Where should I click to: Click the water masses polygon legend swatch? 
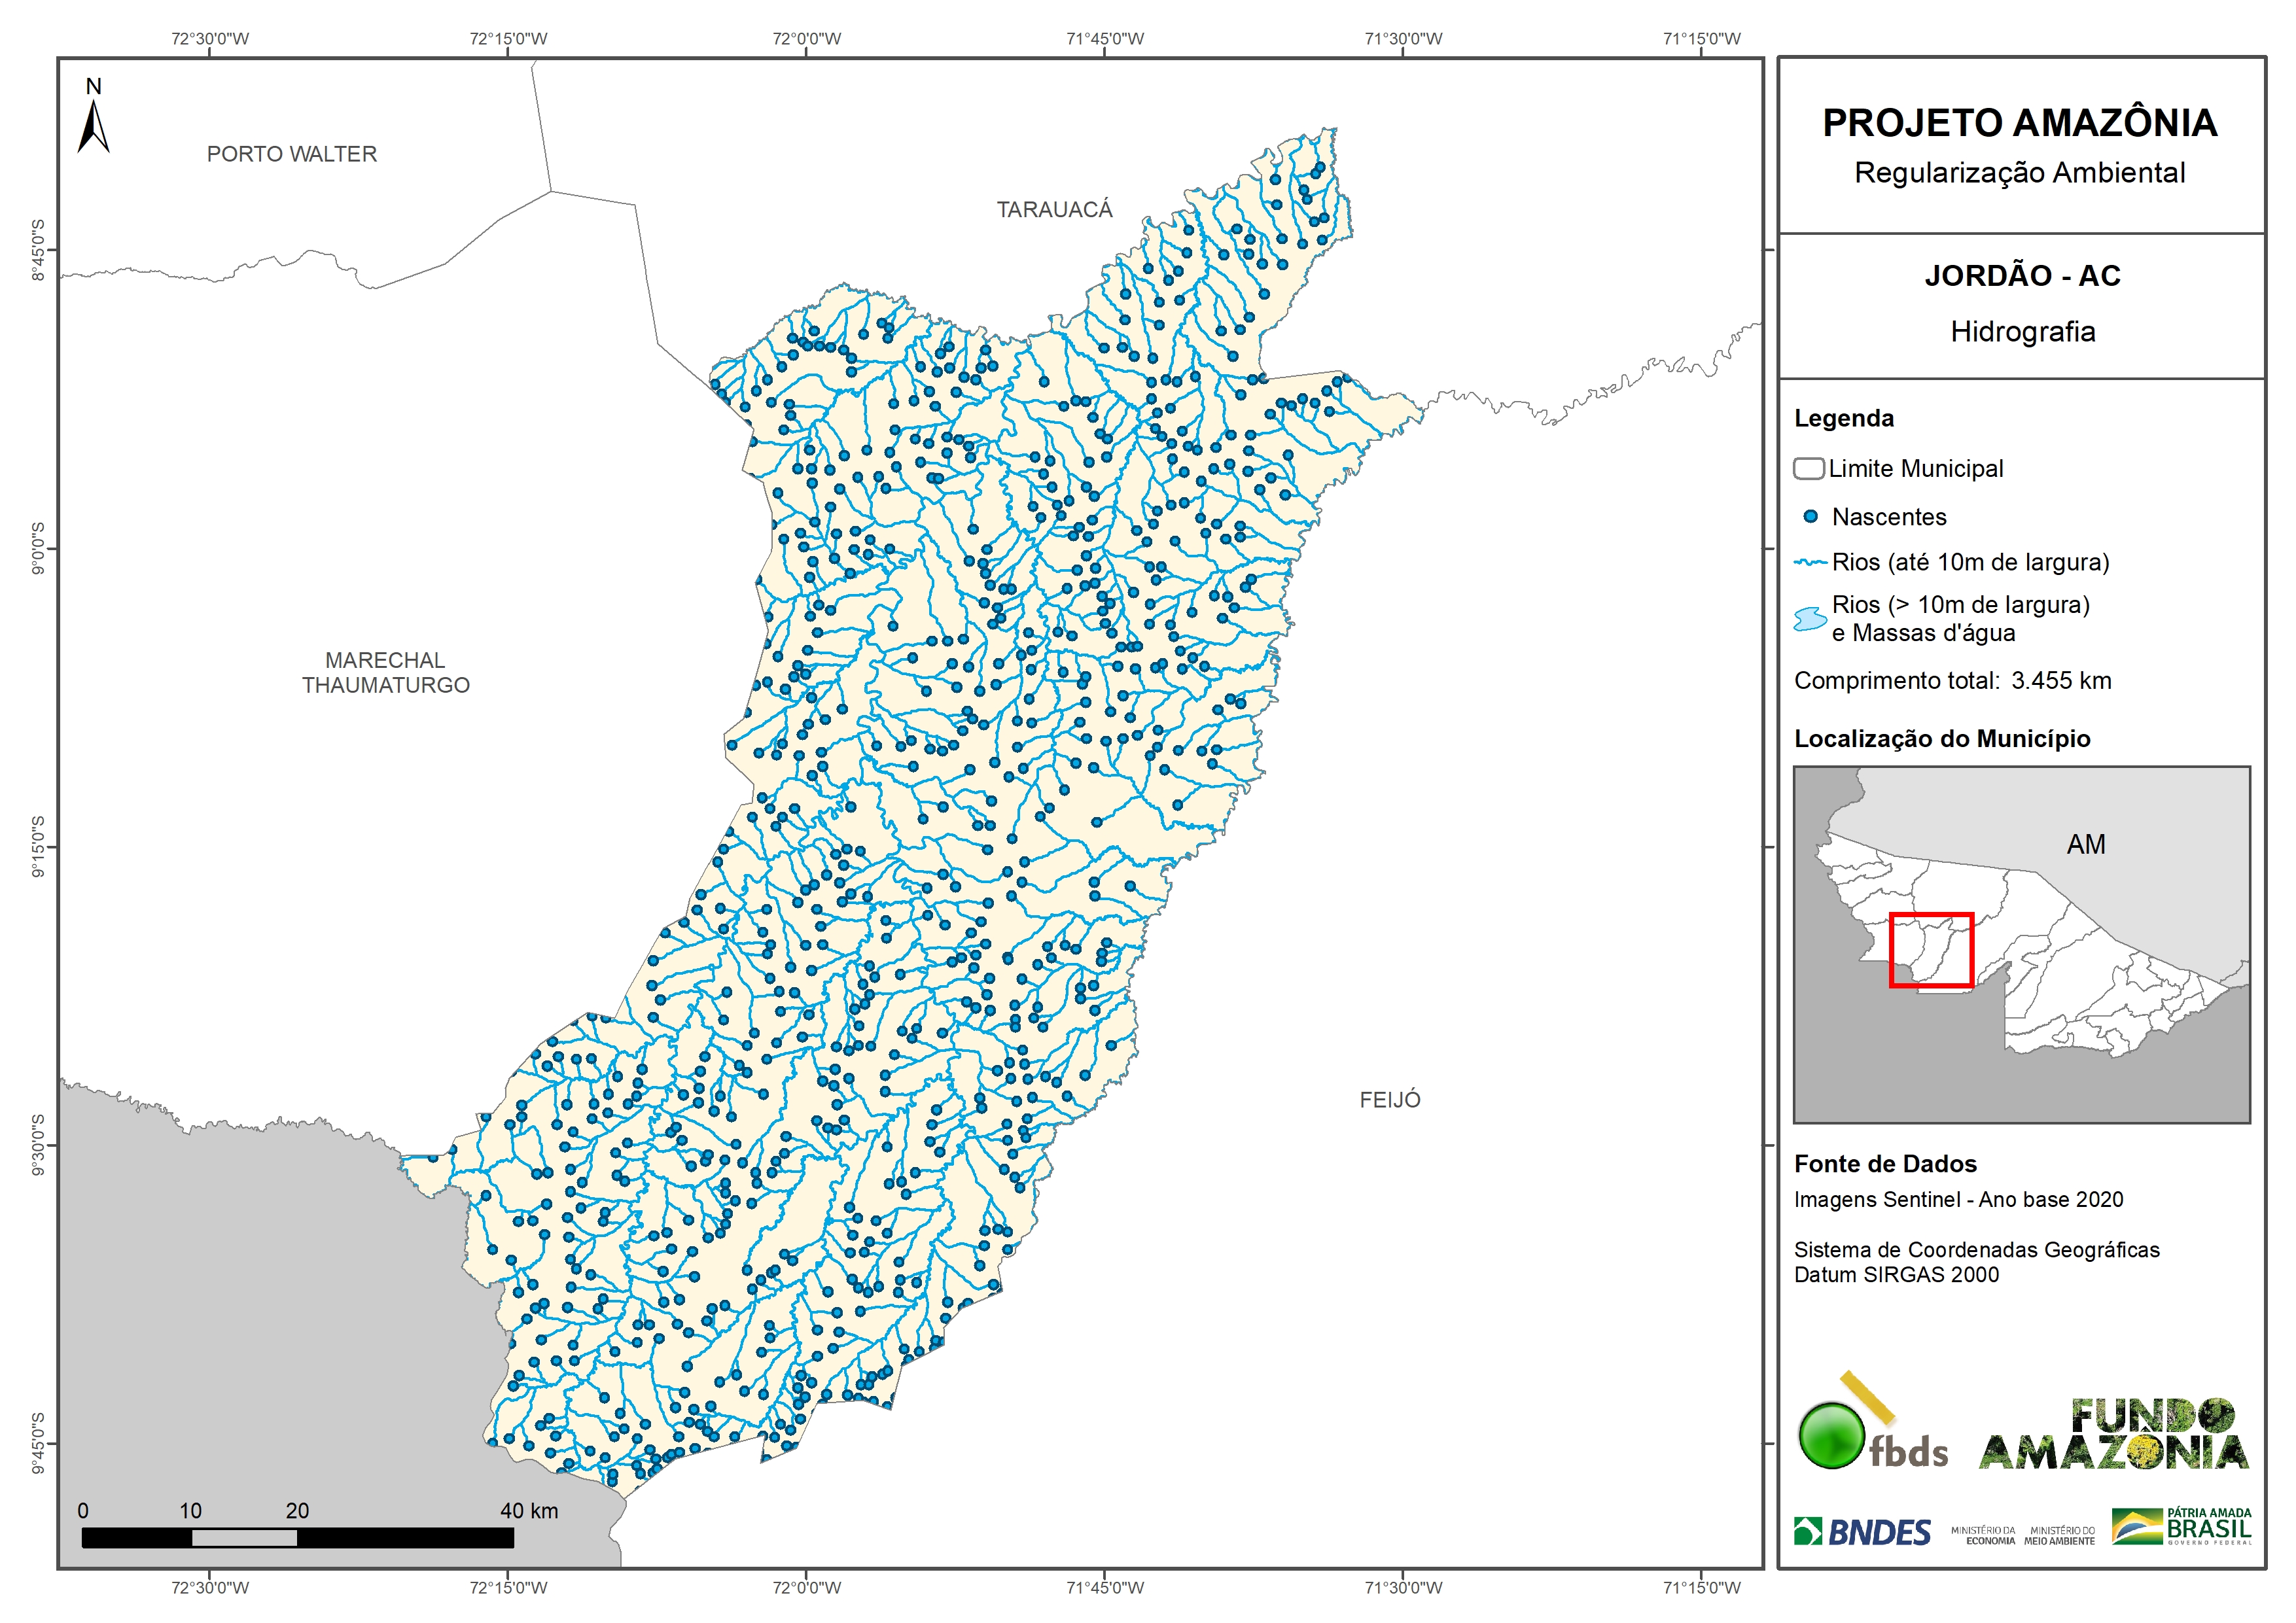pyautogui.click(x=1810, y=619)
